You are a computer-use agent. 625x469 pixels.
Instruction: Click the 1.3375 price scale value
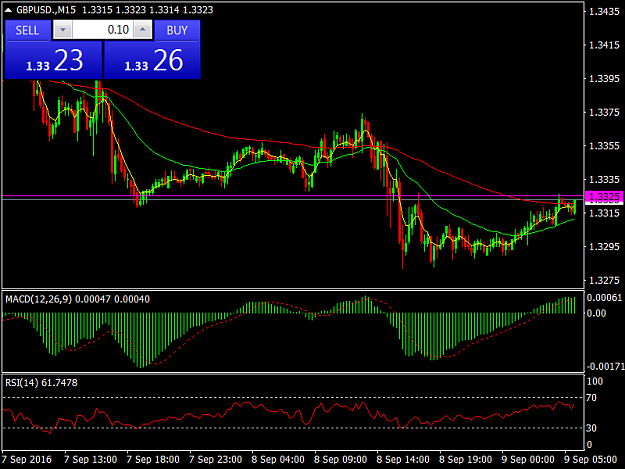(604, 112)
